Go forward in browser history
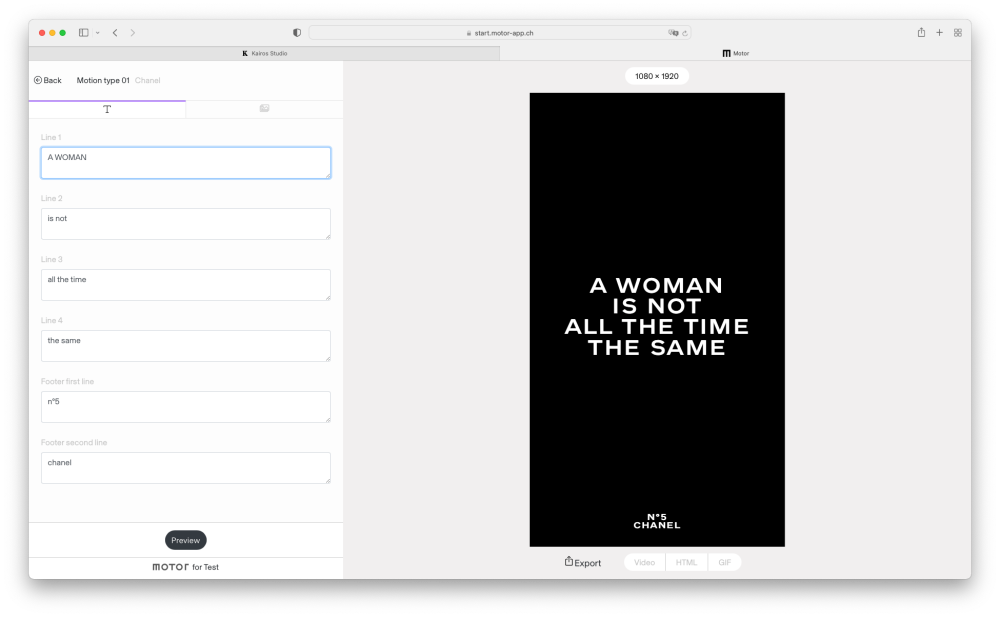The width and height of the screenshot is (1000, 617). pyautogui.click(x=133, y=33)
